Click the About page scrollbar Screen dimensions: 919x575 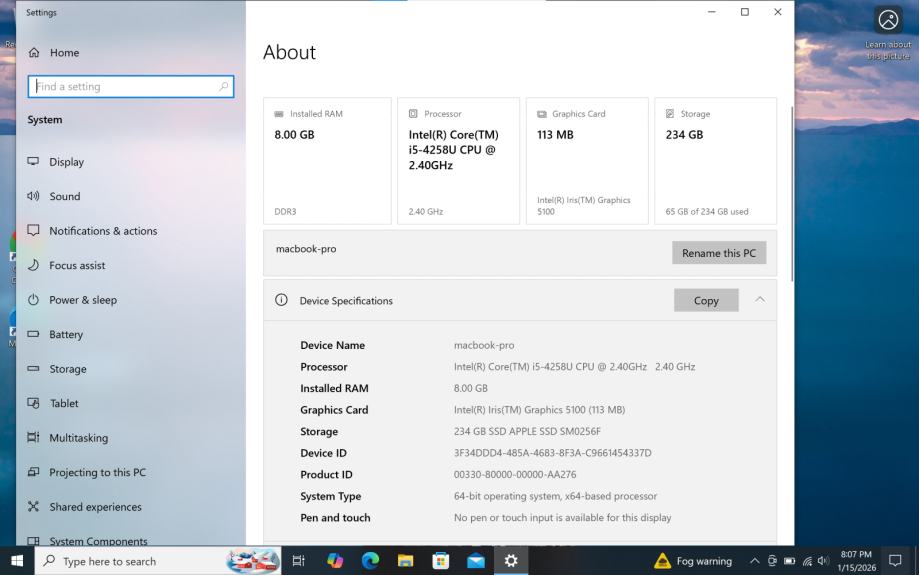coord(791,193)
